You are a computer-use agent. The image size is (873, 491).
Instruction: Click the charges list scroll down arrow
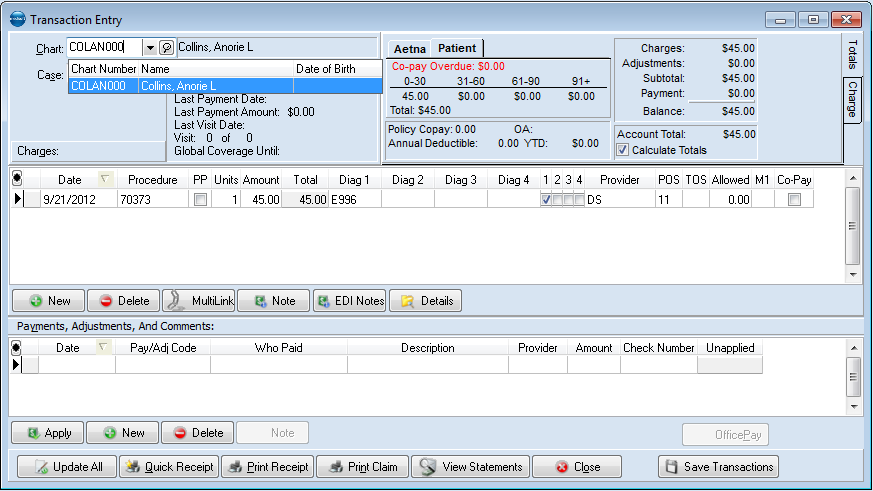coord(852,274)
